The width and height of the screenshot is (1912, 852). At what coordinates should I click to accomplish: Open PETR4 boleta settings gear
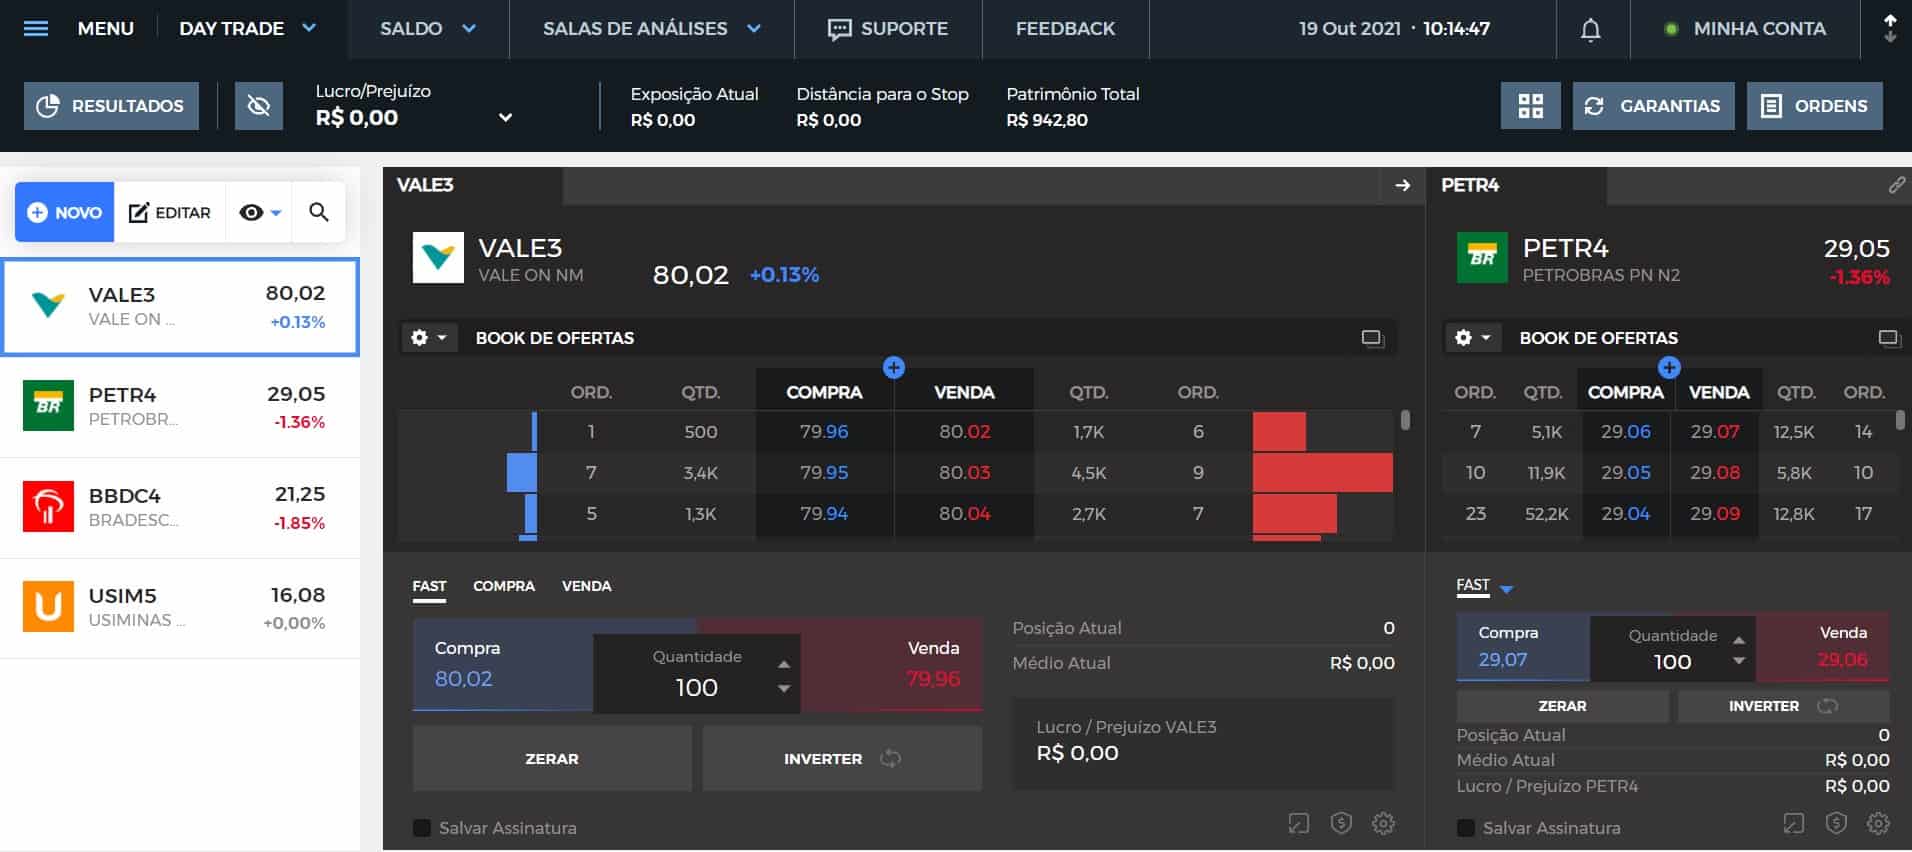(1878, 823)
